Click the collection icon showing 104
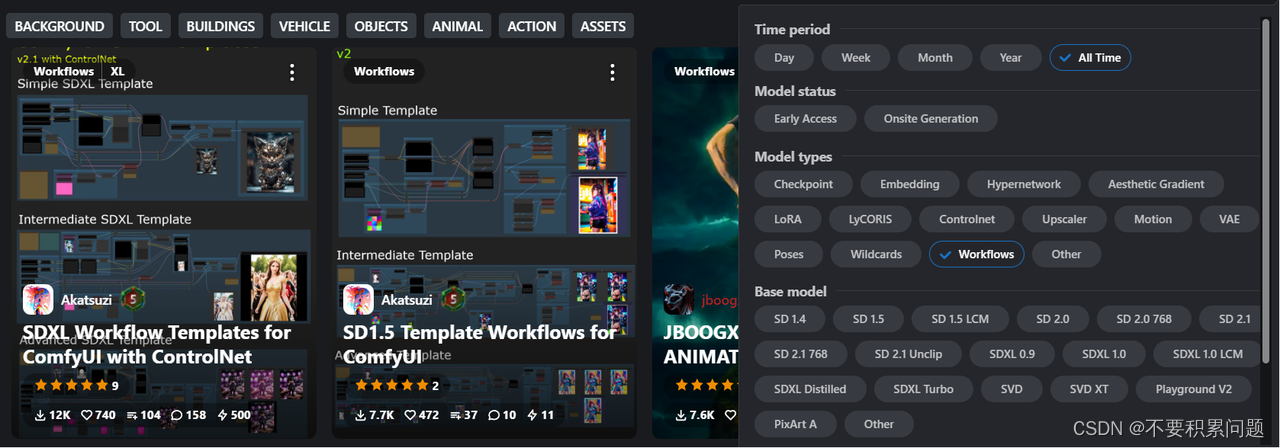 tap(132, 415)
